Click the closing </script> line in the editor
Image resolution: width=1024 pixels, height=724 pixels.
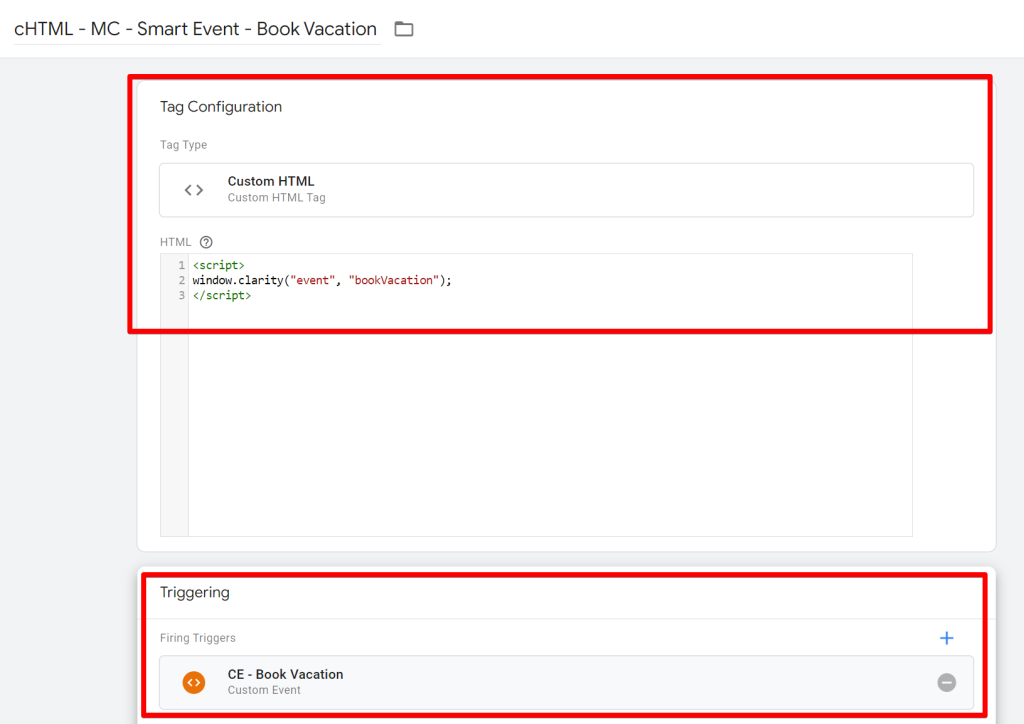[222, 295]
